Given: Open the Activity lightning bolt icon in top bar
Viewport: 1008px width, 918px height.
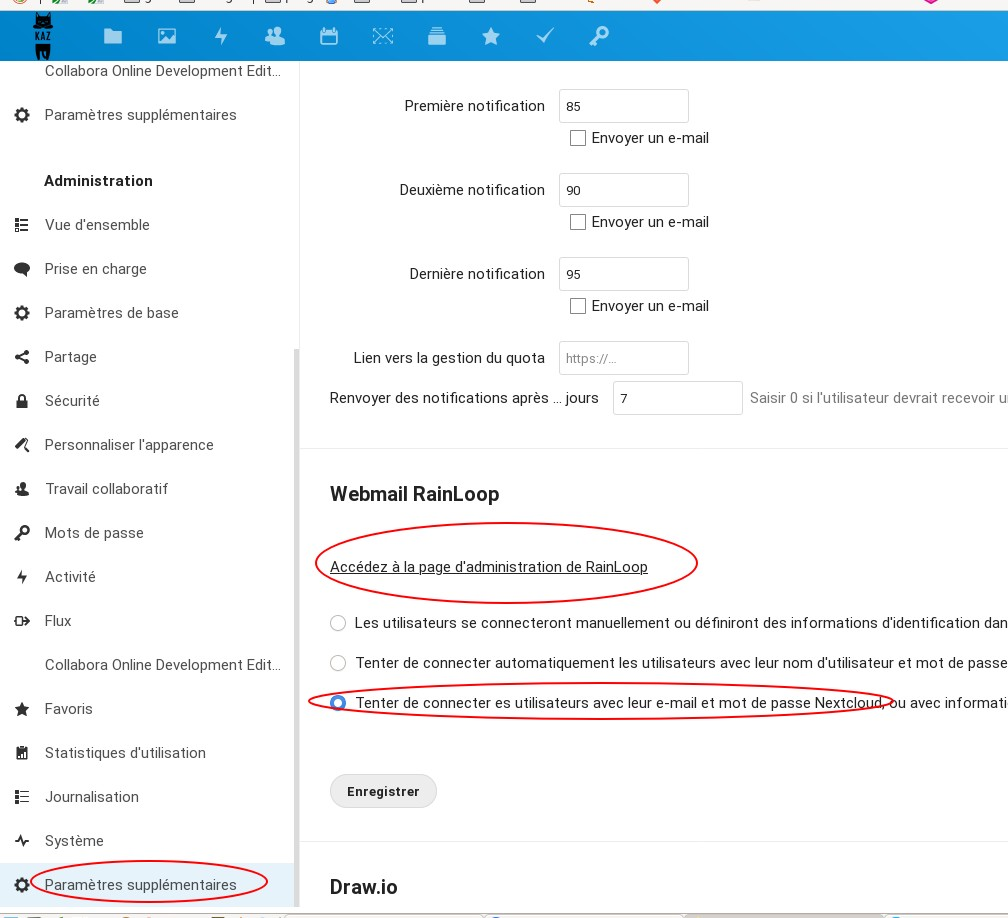Looking at the screenshot, I should pyautogui.click(x=221, y=37).
